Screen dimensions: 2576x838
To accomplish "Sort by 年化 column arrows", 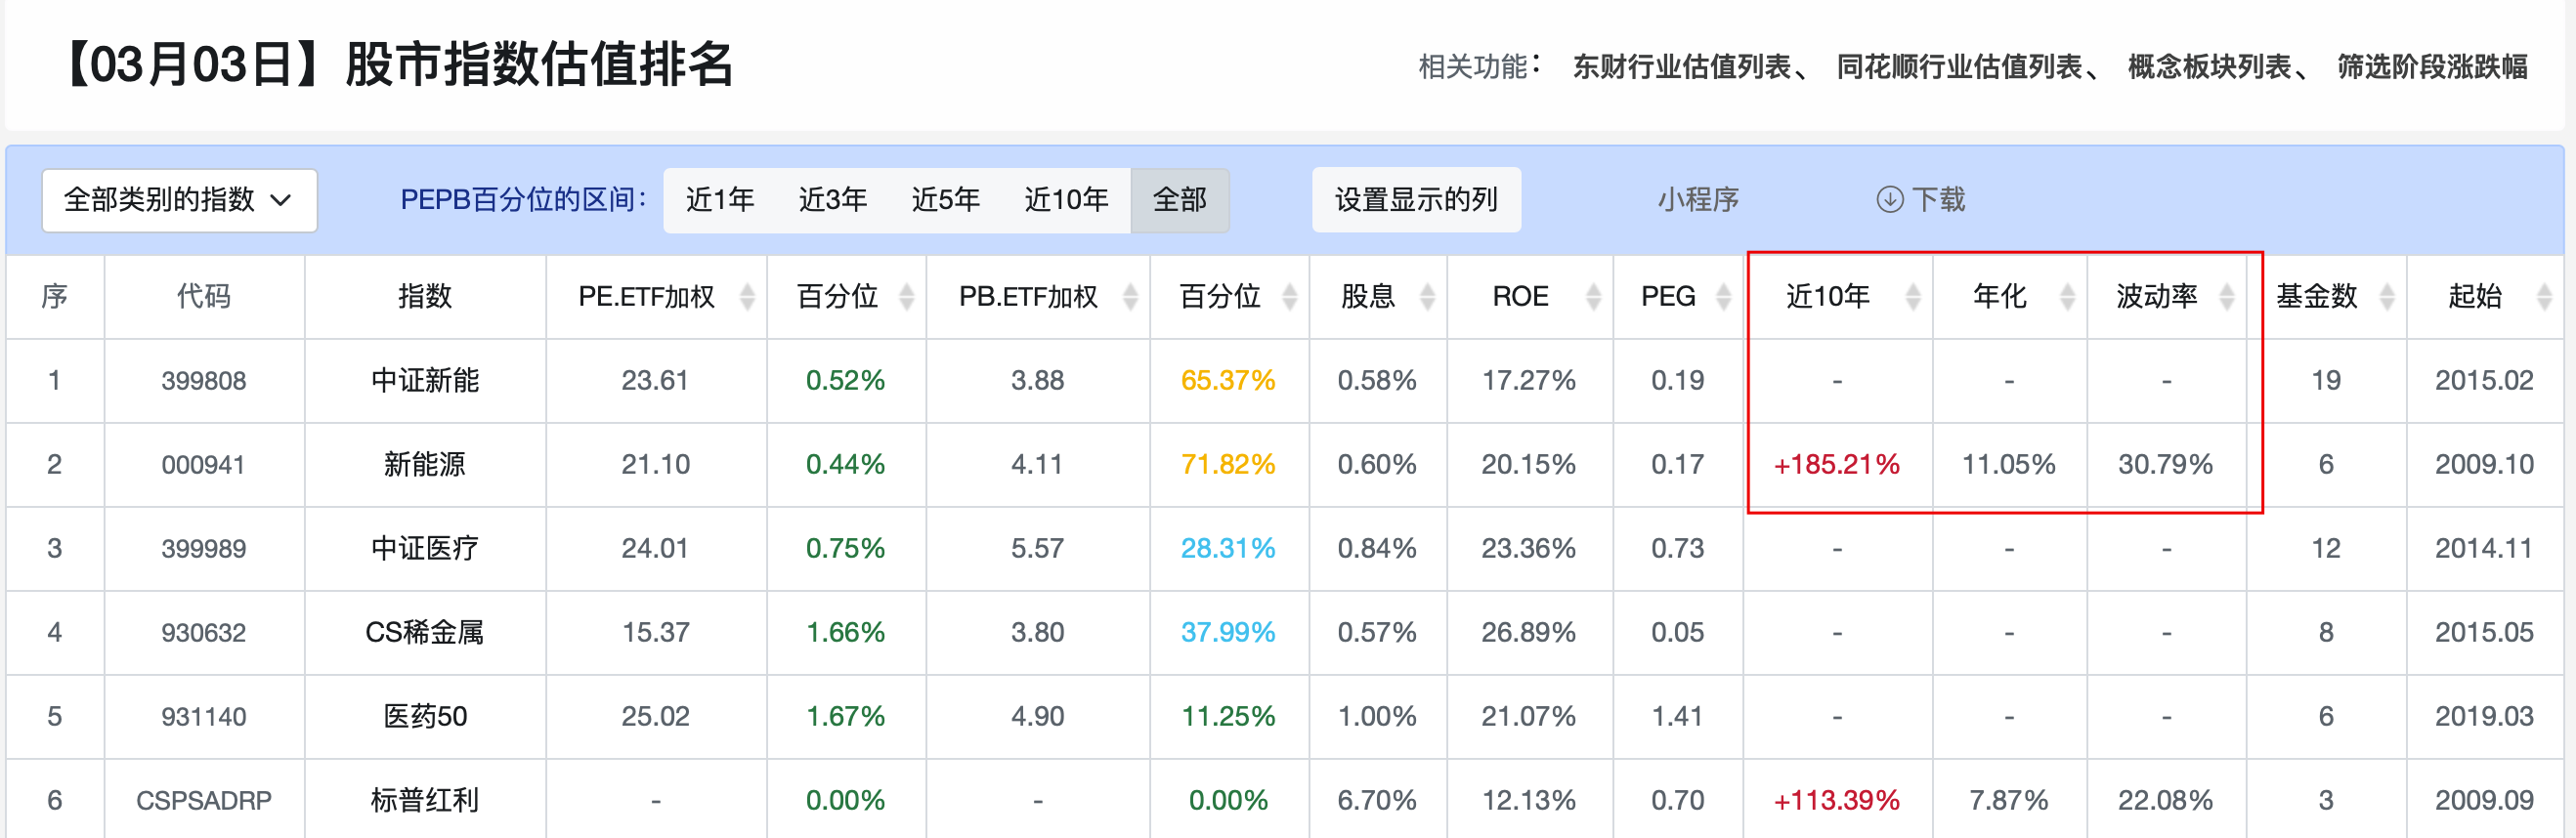I will coord(2068,296).
